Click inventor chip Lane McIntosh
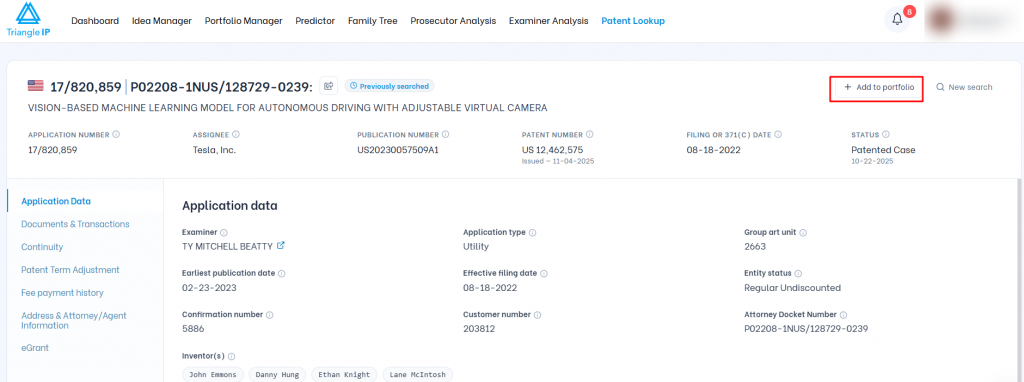This screenshot has height=382, width=1024. 417,375
